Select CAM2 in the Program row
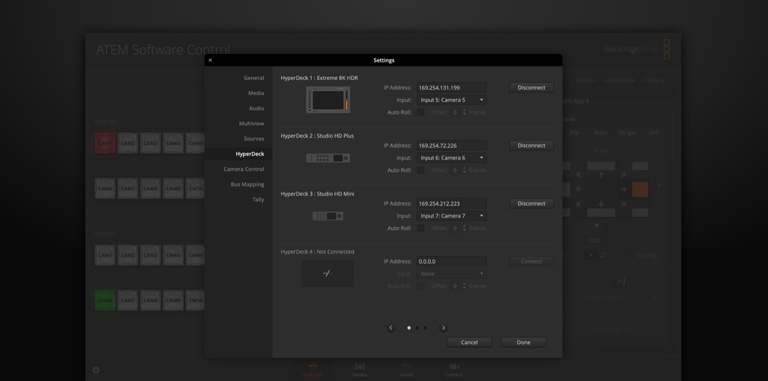The width and height of the screenshot is (768, 381). (x=128, y=143)
